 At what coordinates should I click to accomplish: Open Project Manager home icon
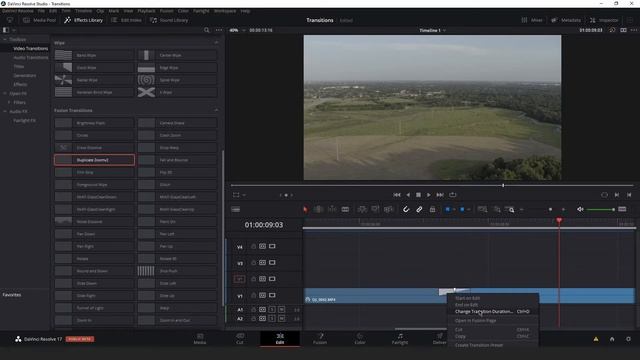coord(612,339)
